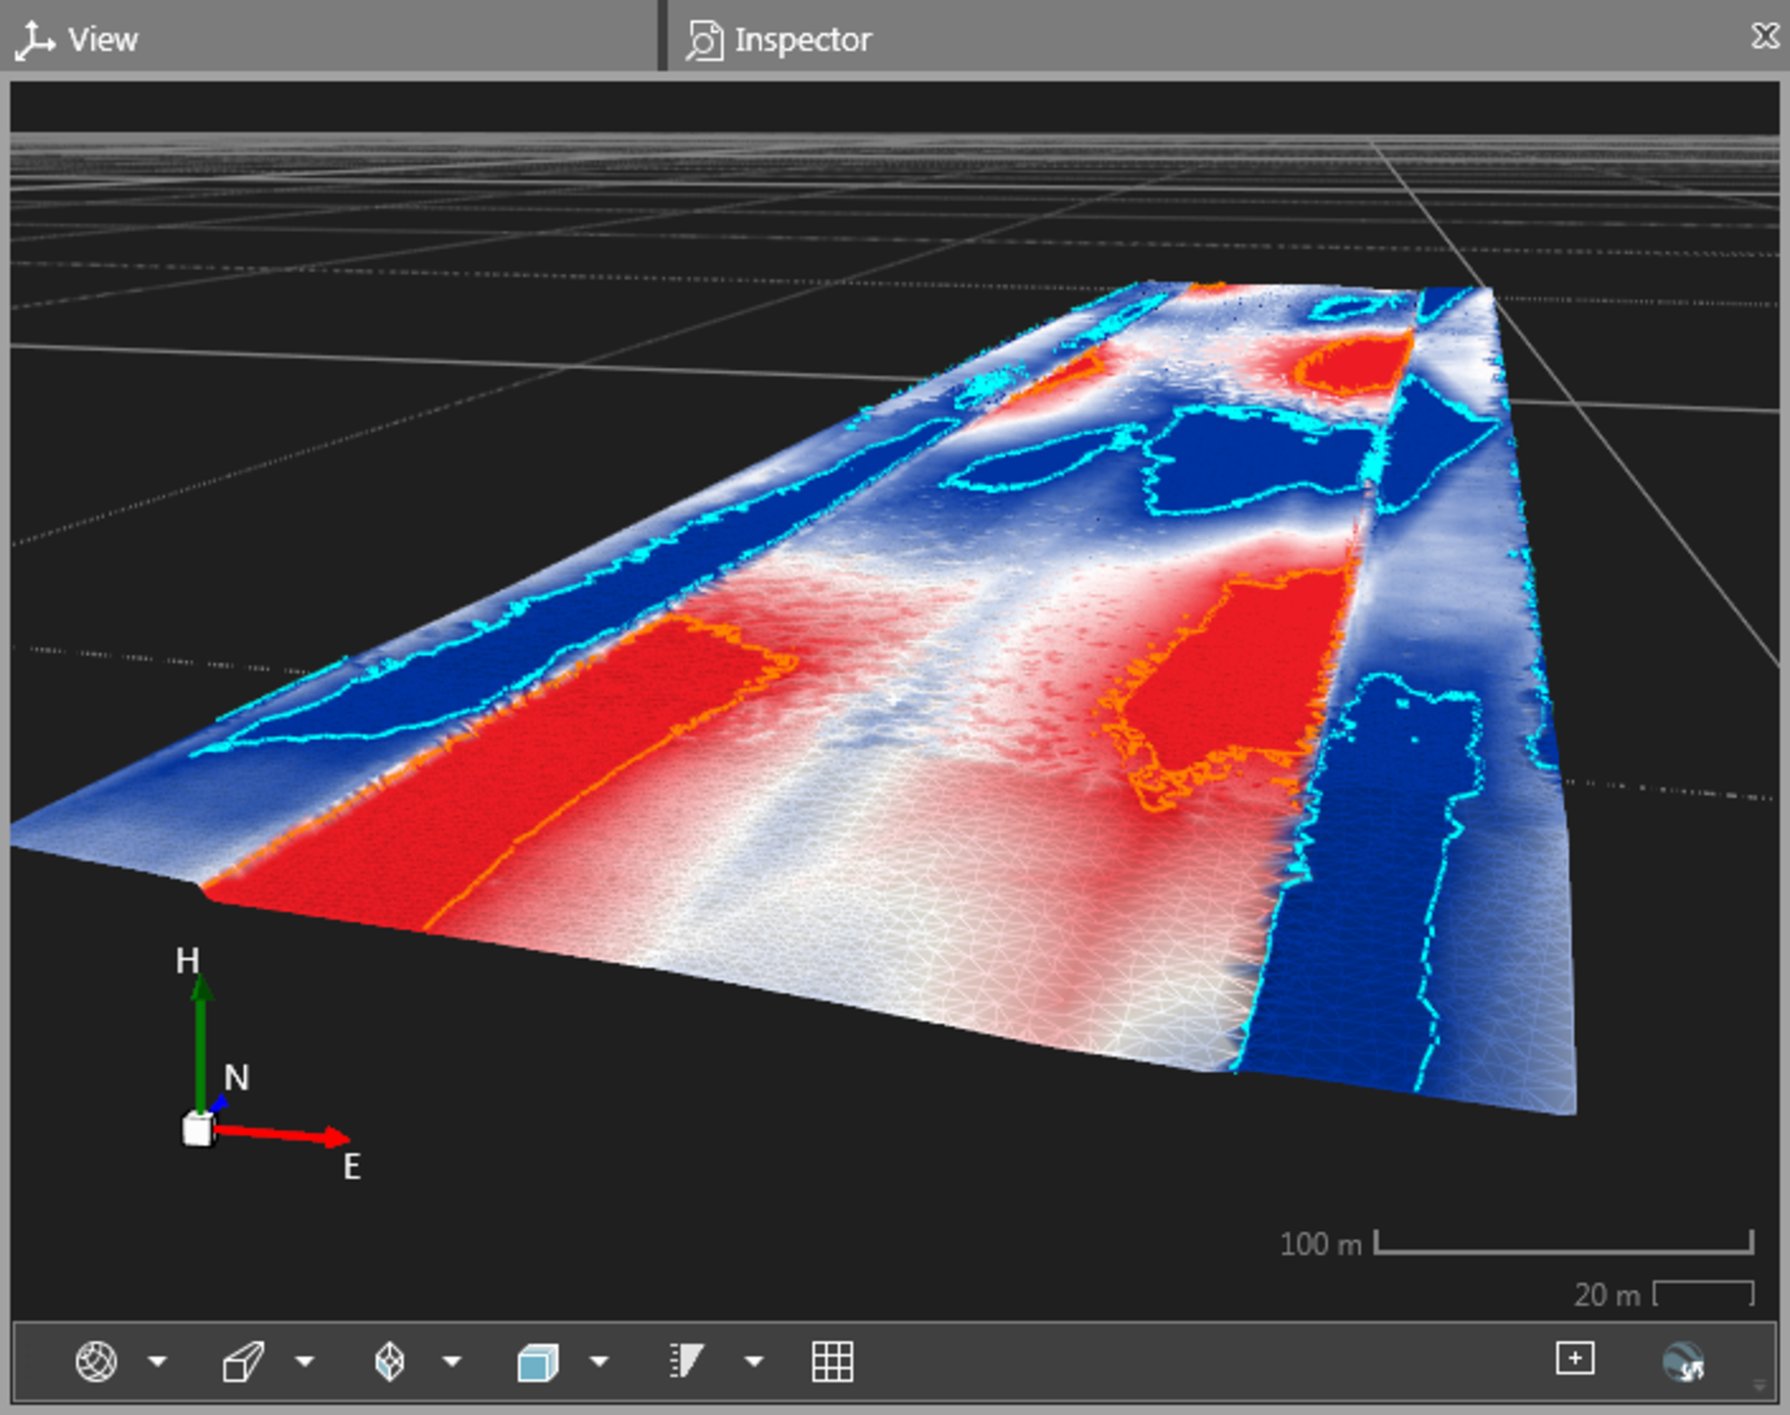Toggle the grid display icon
1790x1415 pixels.
point(832,1361)
